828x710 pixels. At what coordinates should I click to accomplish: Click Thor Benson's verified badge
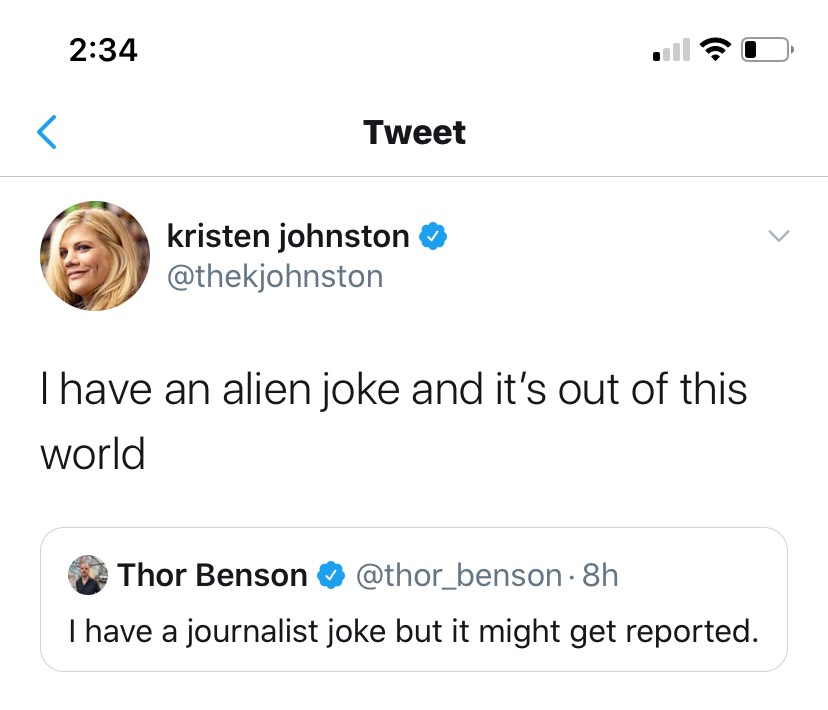click(331, 575)
